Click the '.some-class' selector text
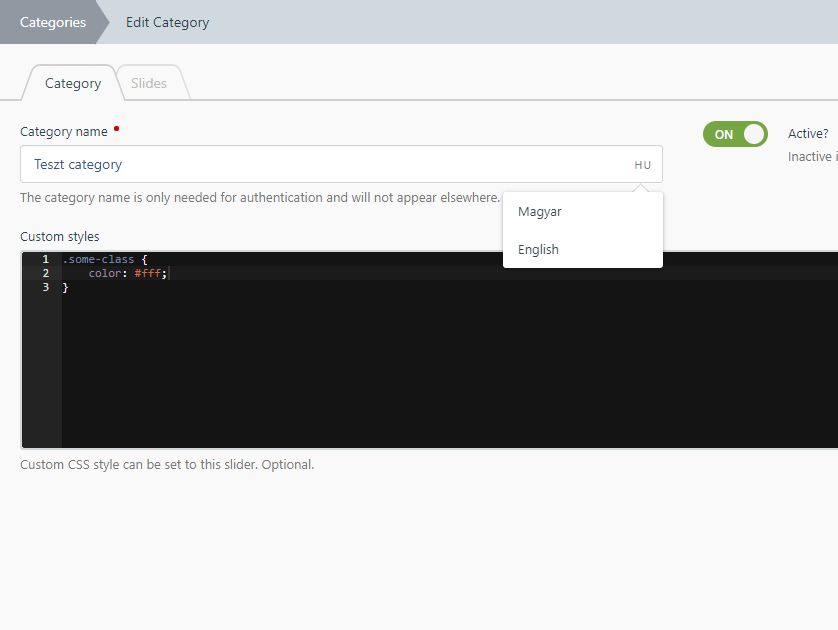The height and width of the screenshot is (630, 838). 98,259
